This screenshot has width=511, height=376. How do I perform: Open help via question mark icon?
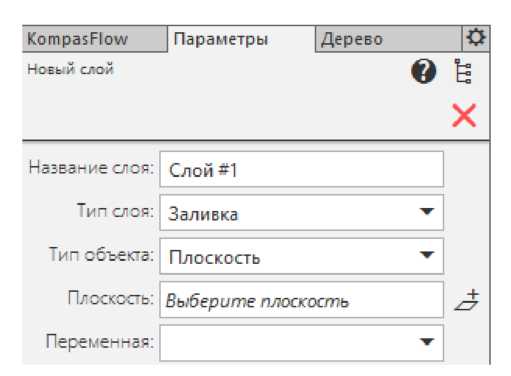[423, 71]
